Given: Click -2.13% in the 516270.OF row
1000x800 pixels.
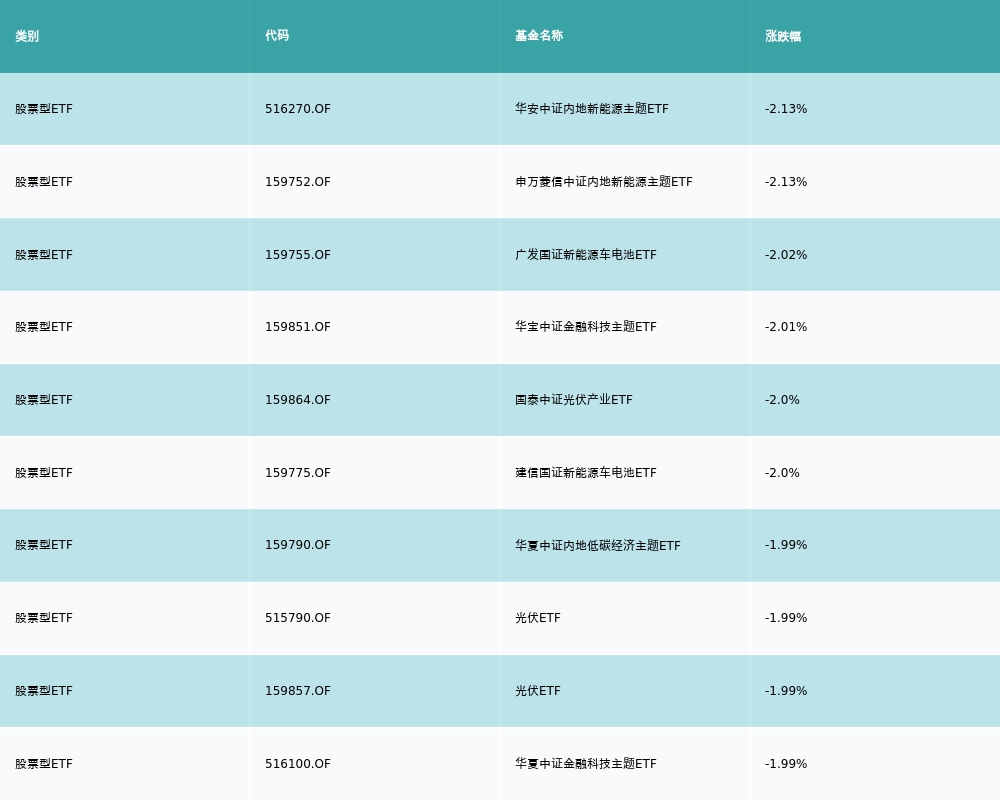Looking at the screenshot, I should click(x=786, y=109).
